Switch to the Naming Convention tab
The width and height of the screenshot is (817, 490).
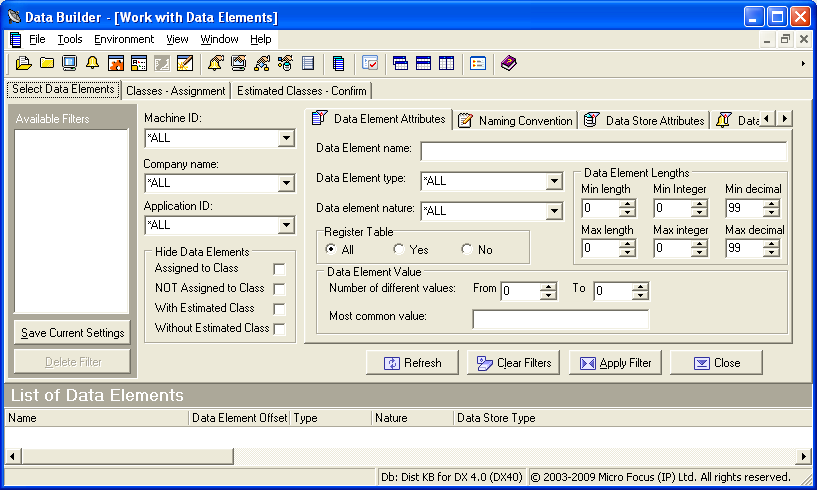click(x=516, y=120)
